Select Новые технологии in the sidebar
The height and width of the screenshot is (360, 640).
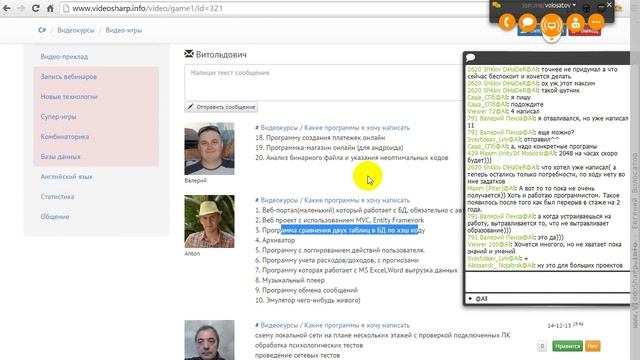69,97
